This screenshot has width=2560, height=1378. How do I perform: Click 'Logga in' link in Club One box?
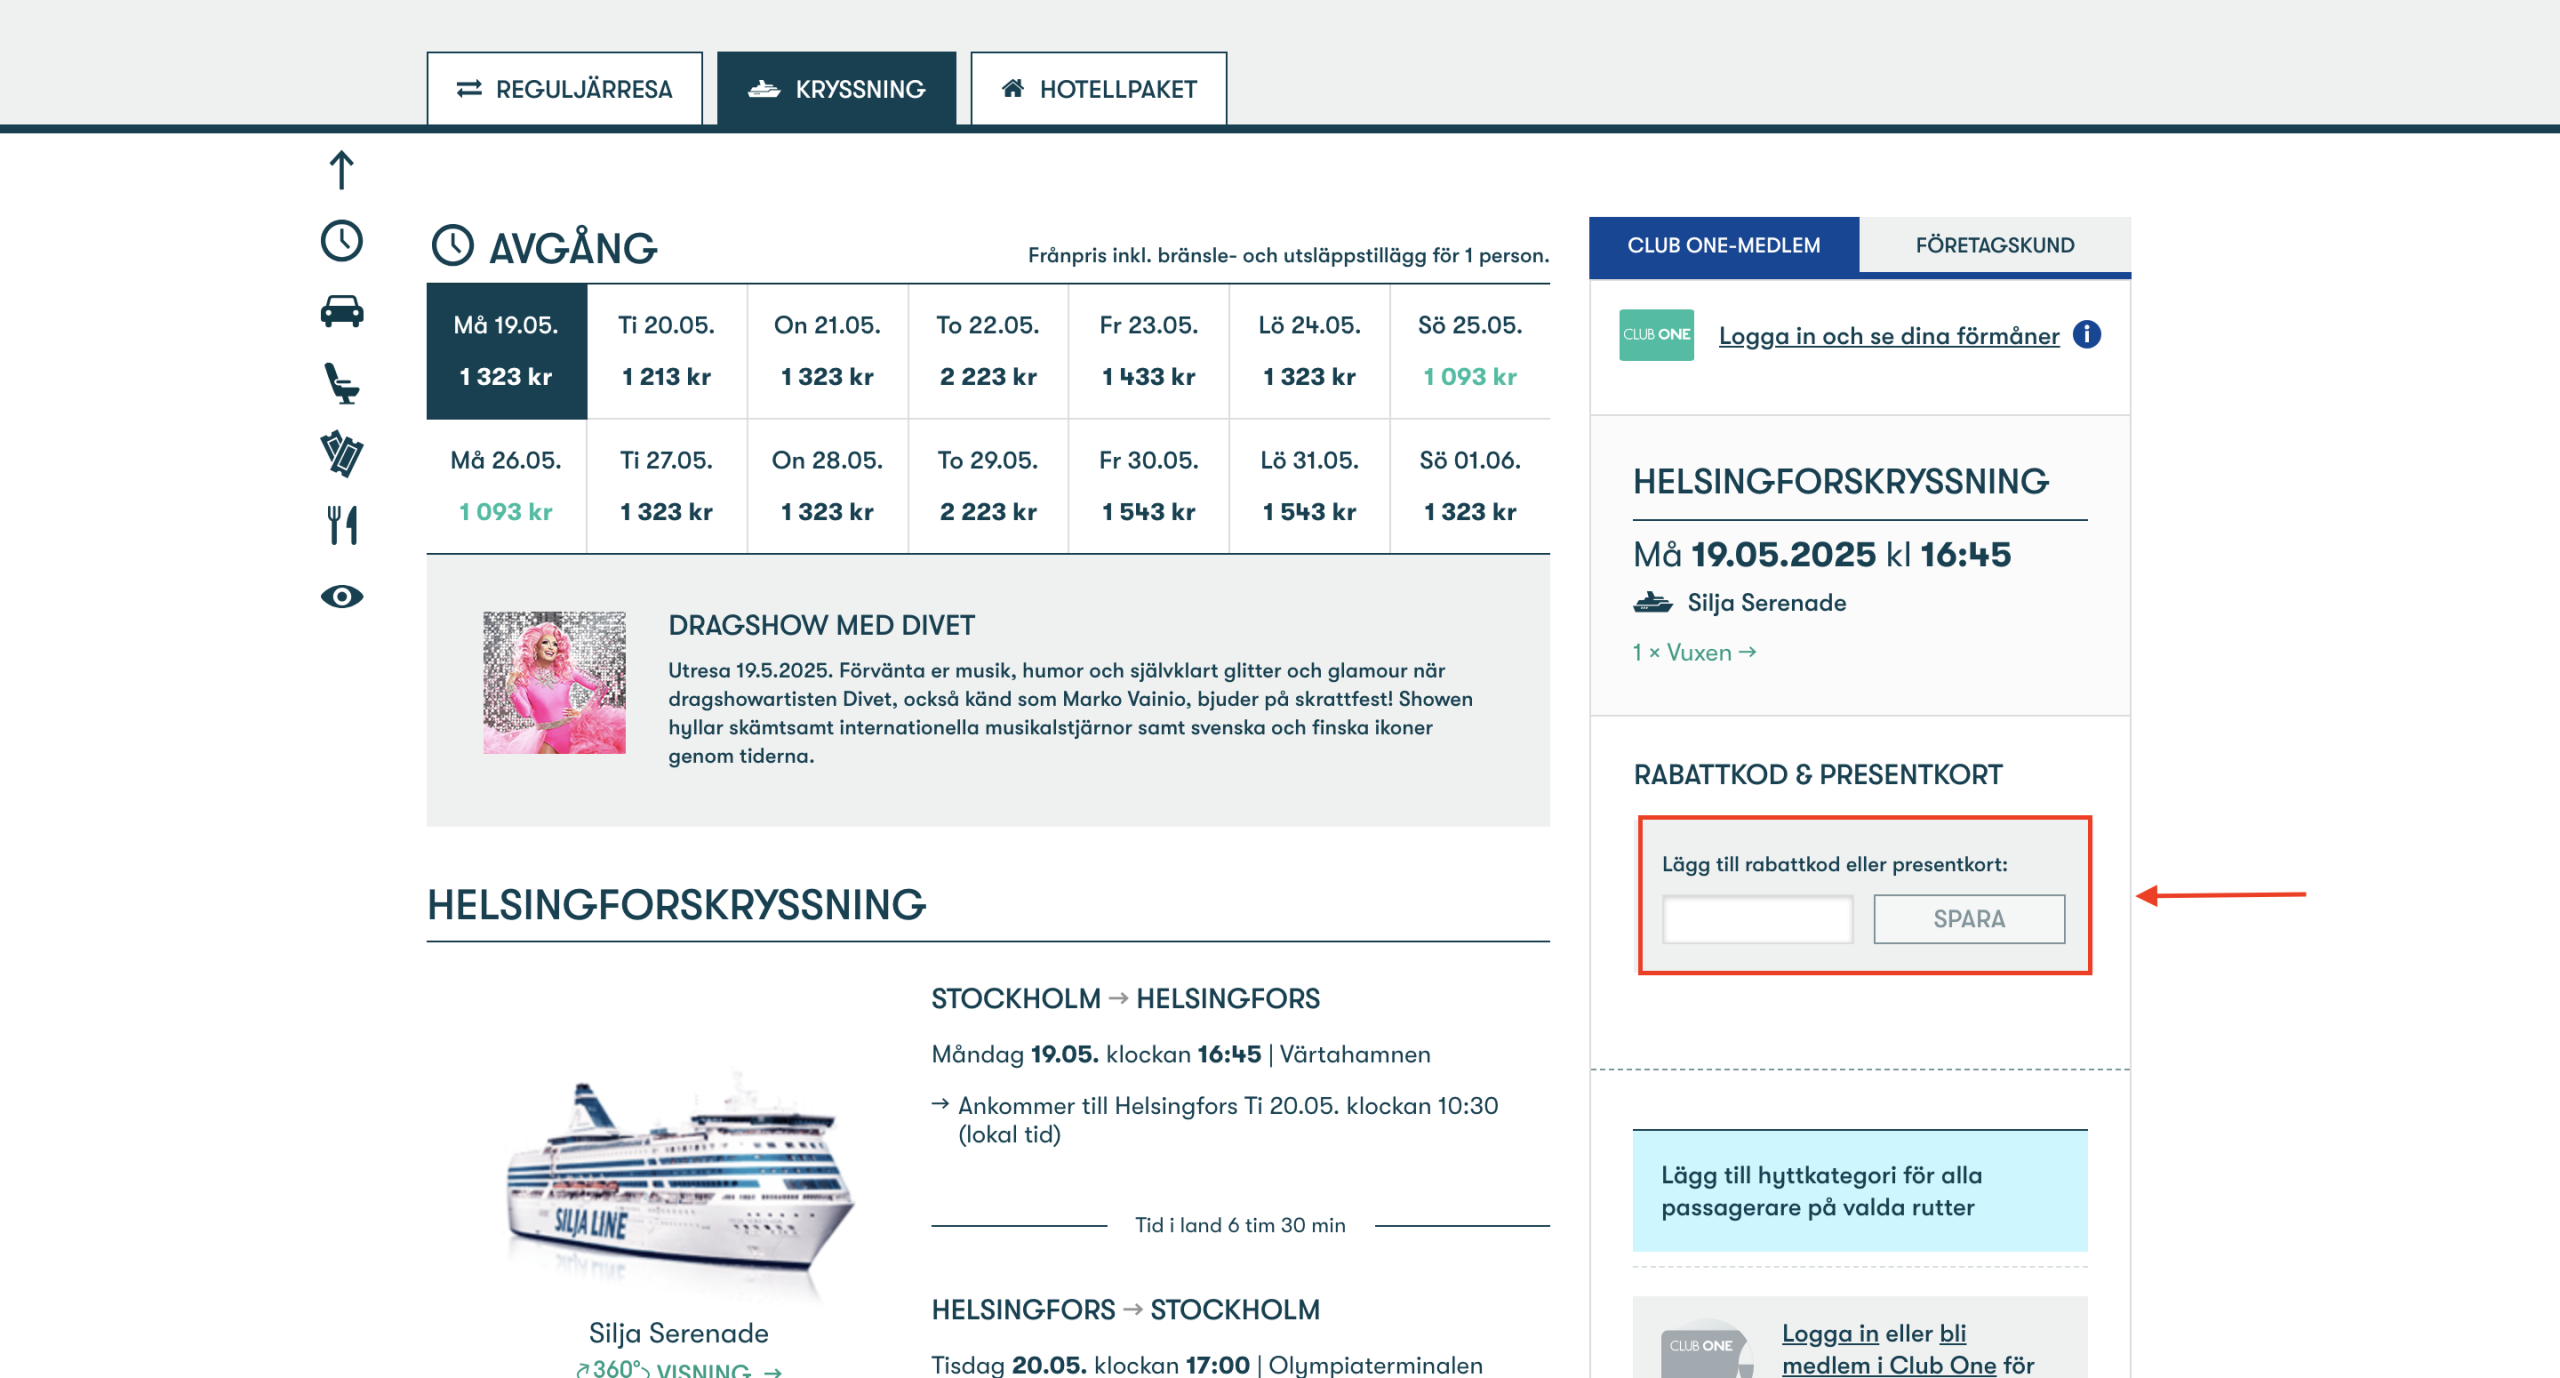(x=1830, y=1334)
